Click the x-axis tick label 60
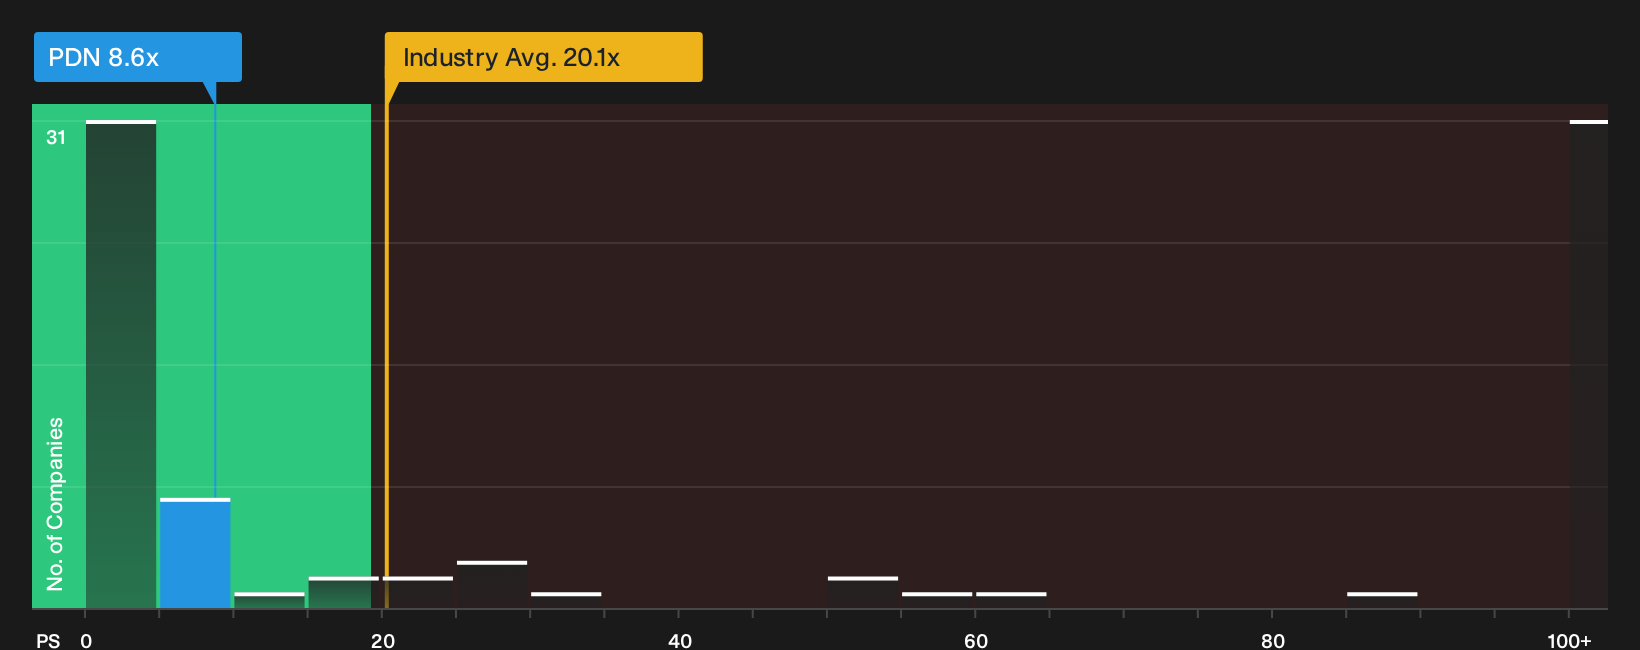Viewport: 1640px width, 650px height. tap(976, 641)
